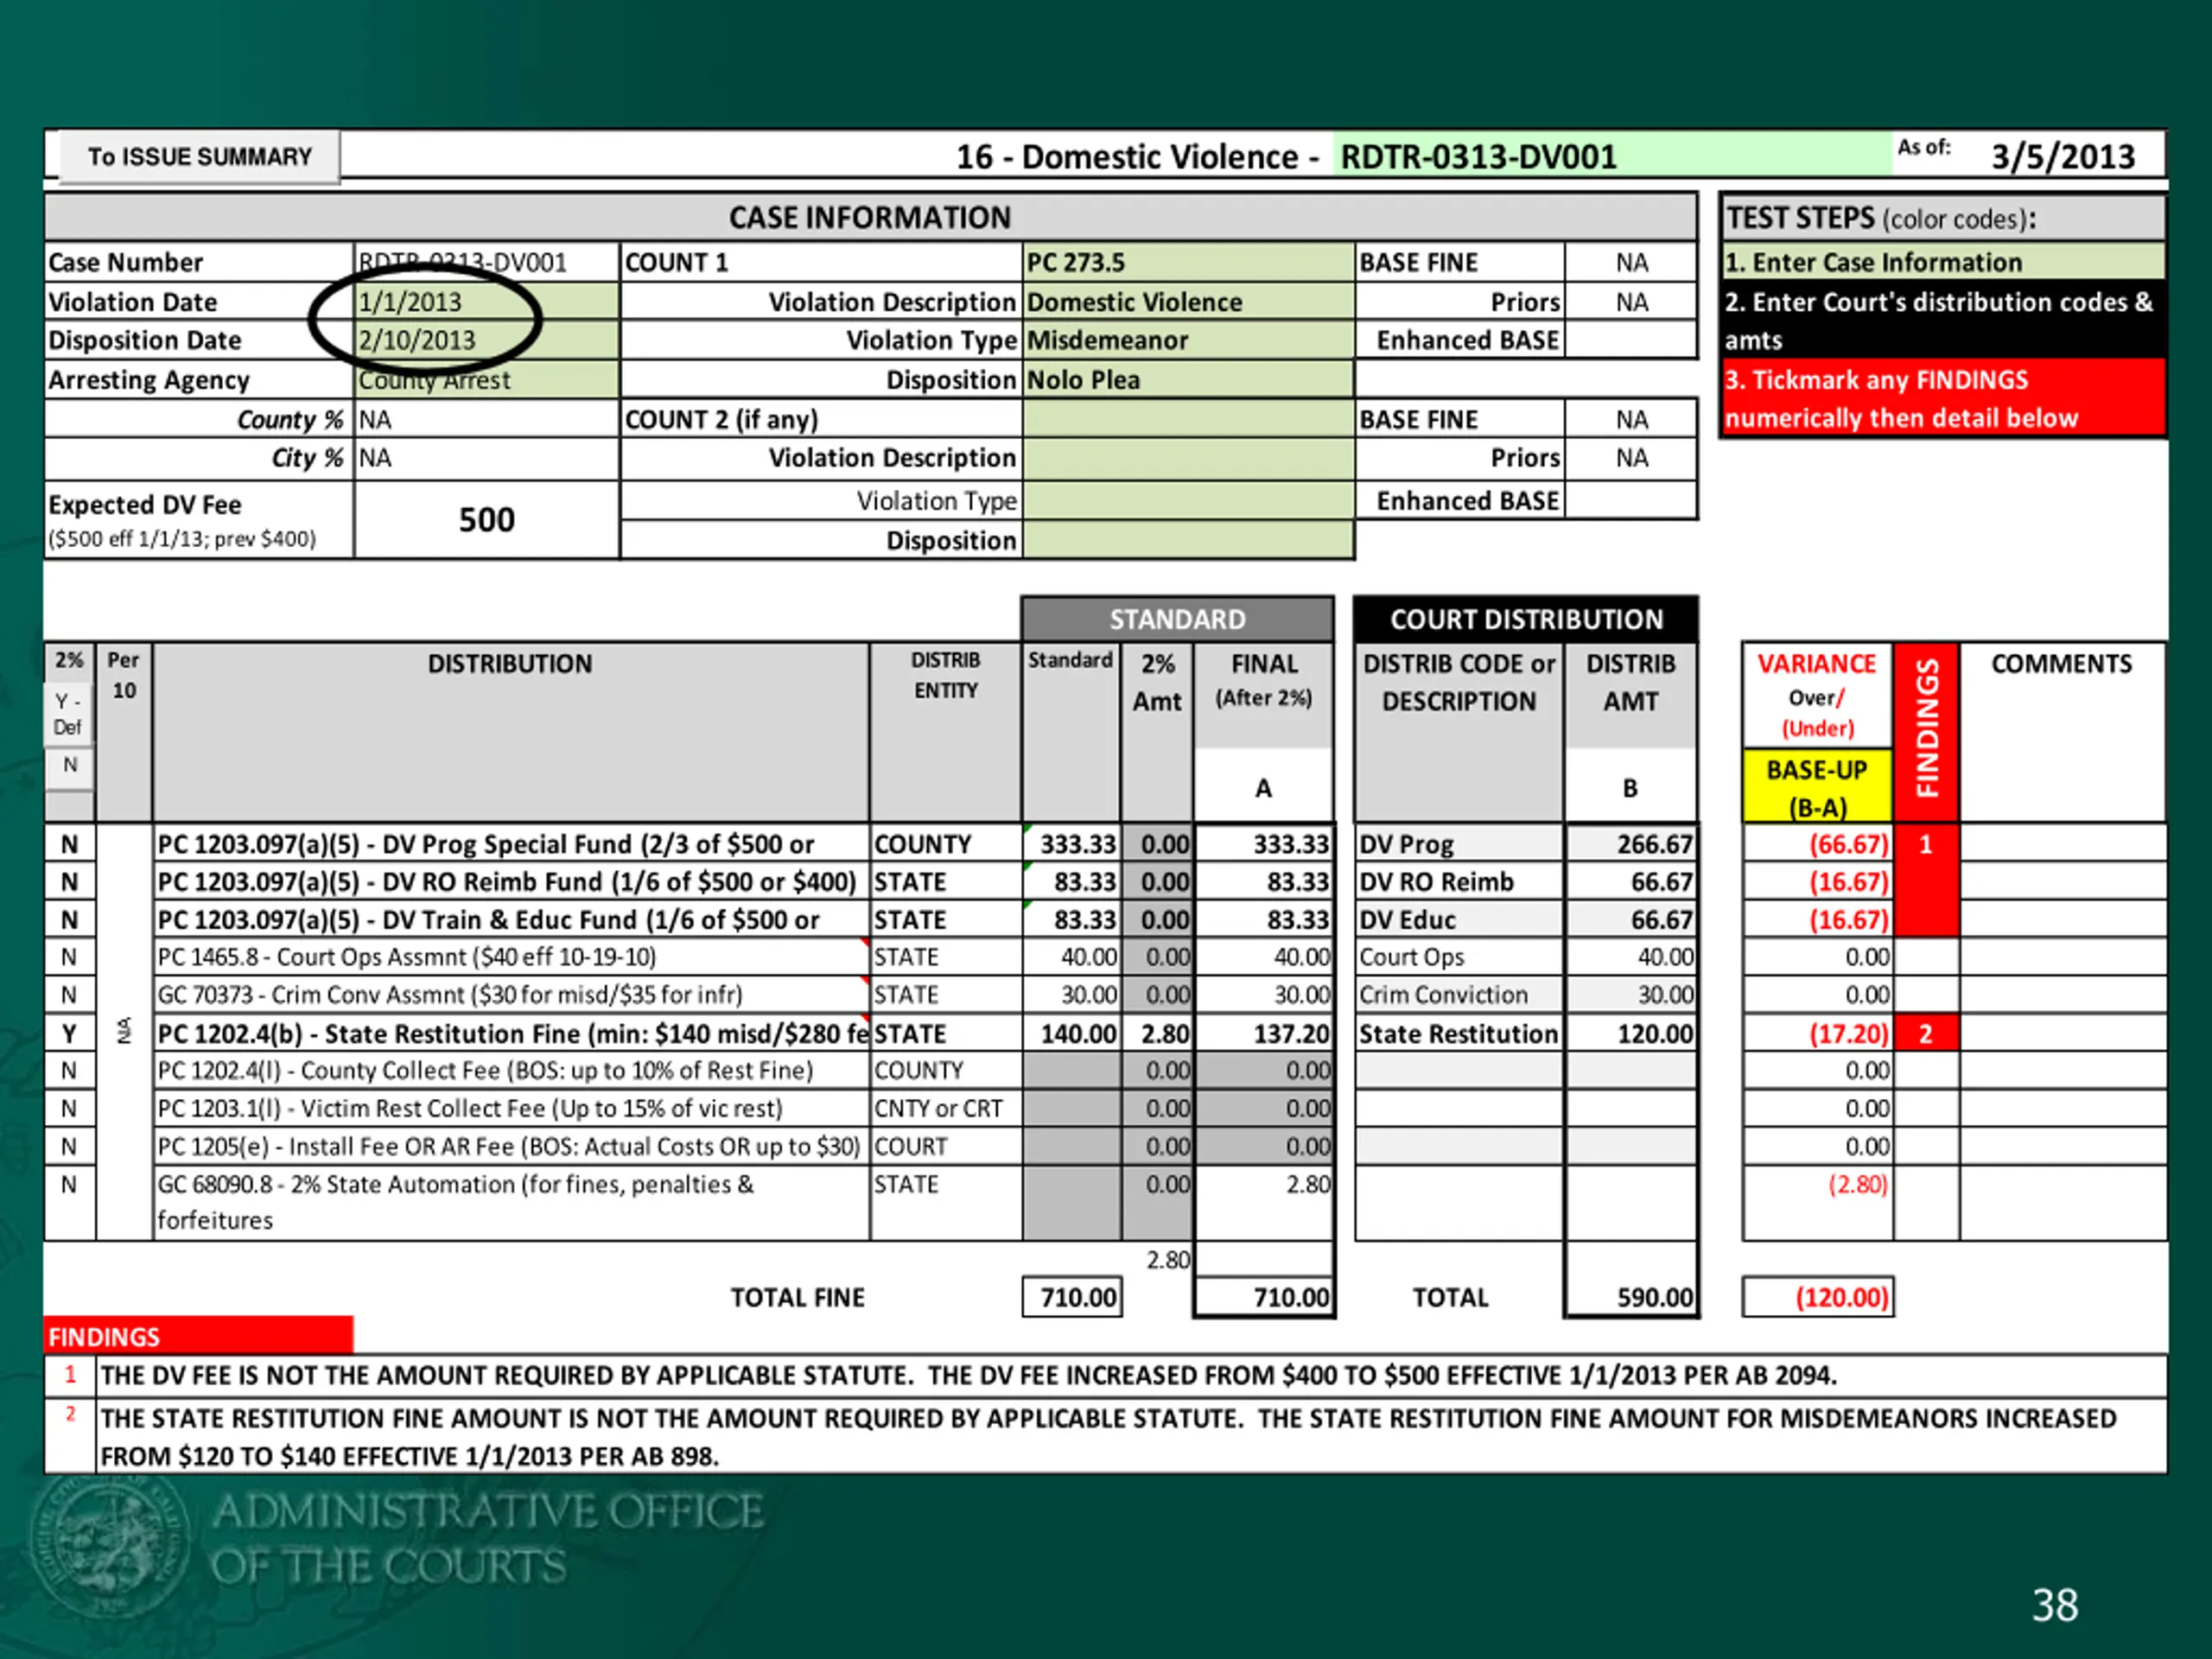Click the PC 1202.4(l) County Collect Fee row
Image resolution: width=2212 pixels, height=1659 pixels.
point(511,1070)
